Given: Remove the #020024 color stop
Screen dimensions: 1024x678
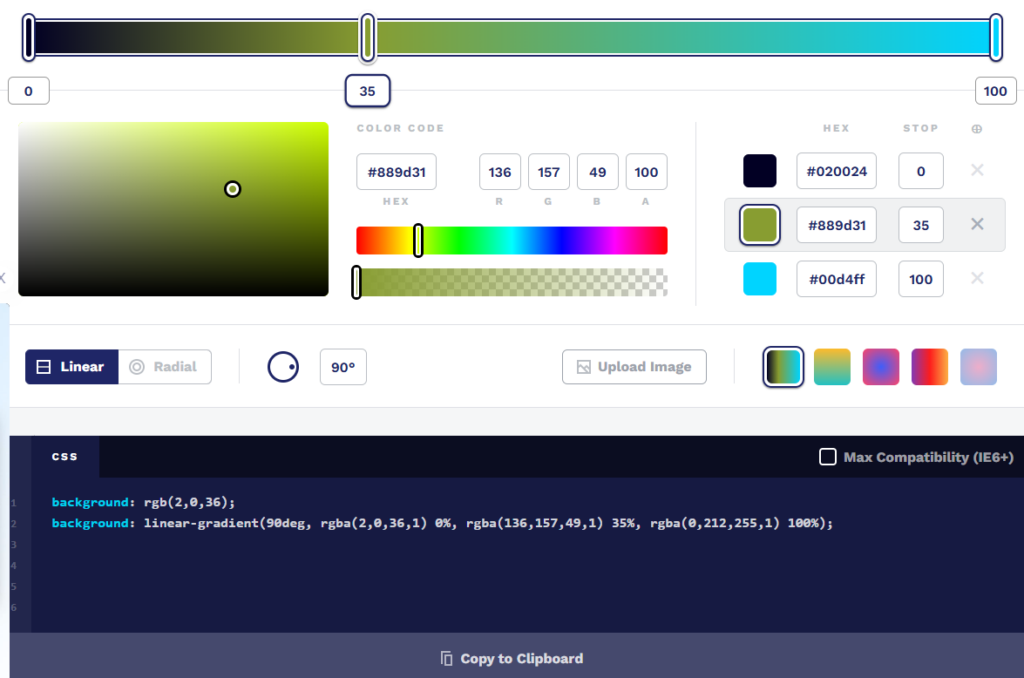Looking at the screenshot, I should 977,171.
